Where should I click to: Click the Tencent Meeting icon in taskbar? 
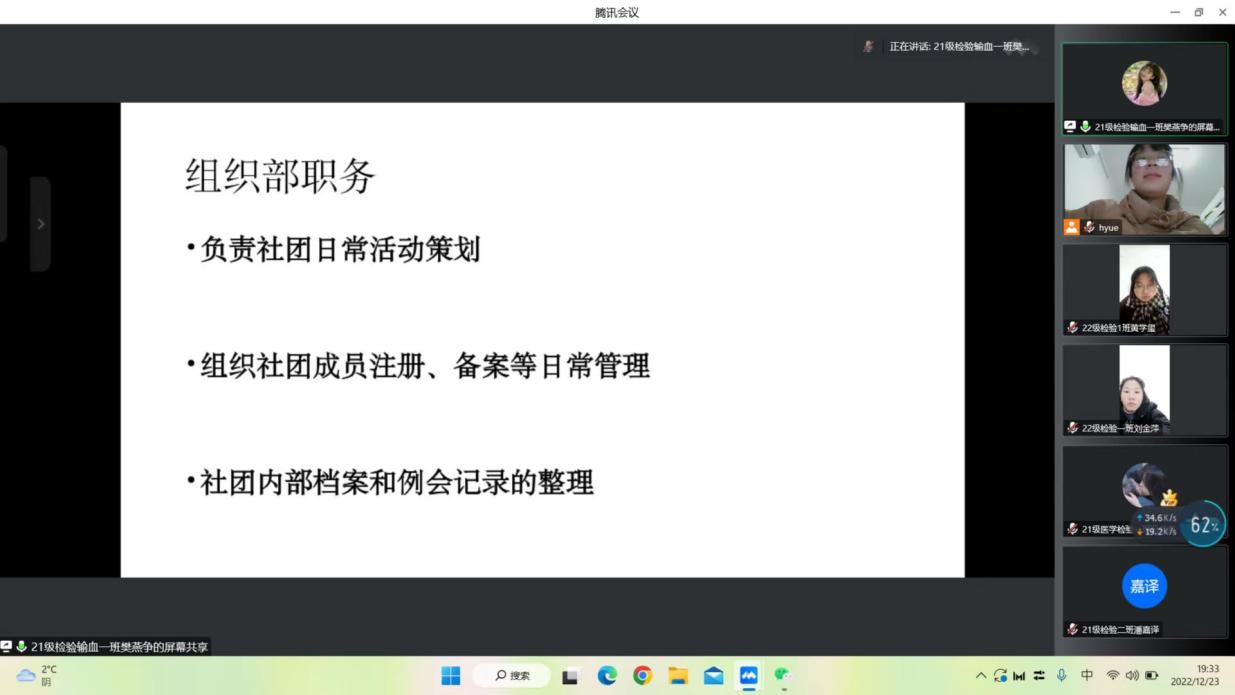click(748, 676)
